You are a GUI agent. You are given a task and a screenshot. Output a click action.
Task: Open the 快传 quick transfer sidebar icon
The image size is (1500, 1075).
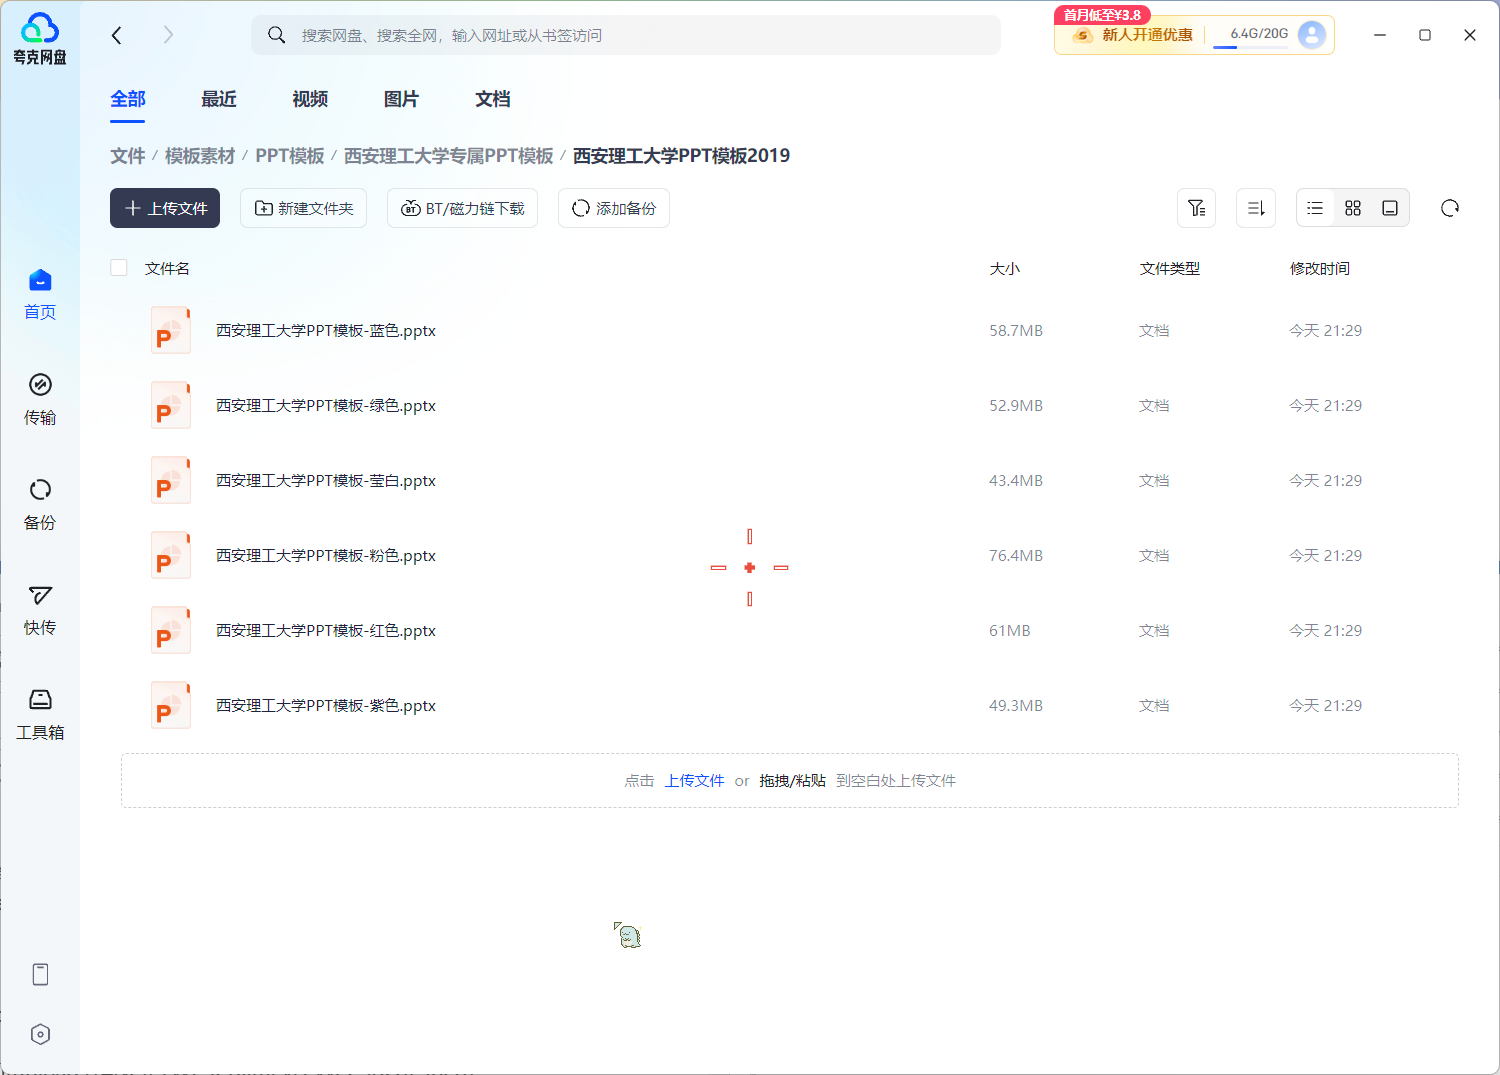(x=40, y=595)
